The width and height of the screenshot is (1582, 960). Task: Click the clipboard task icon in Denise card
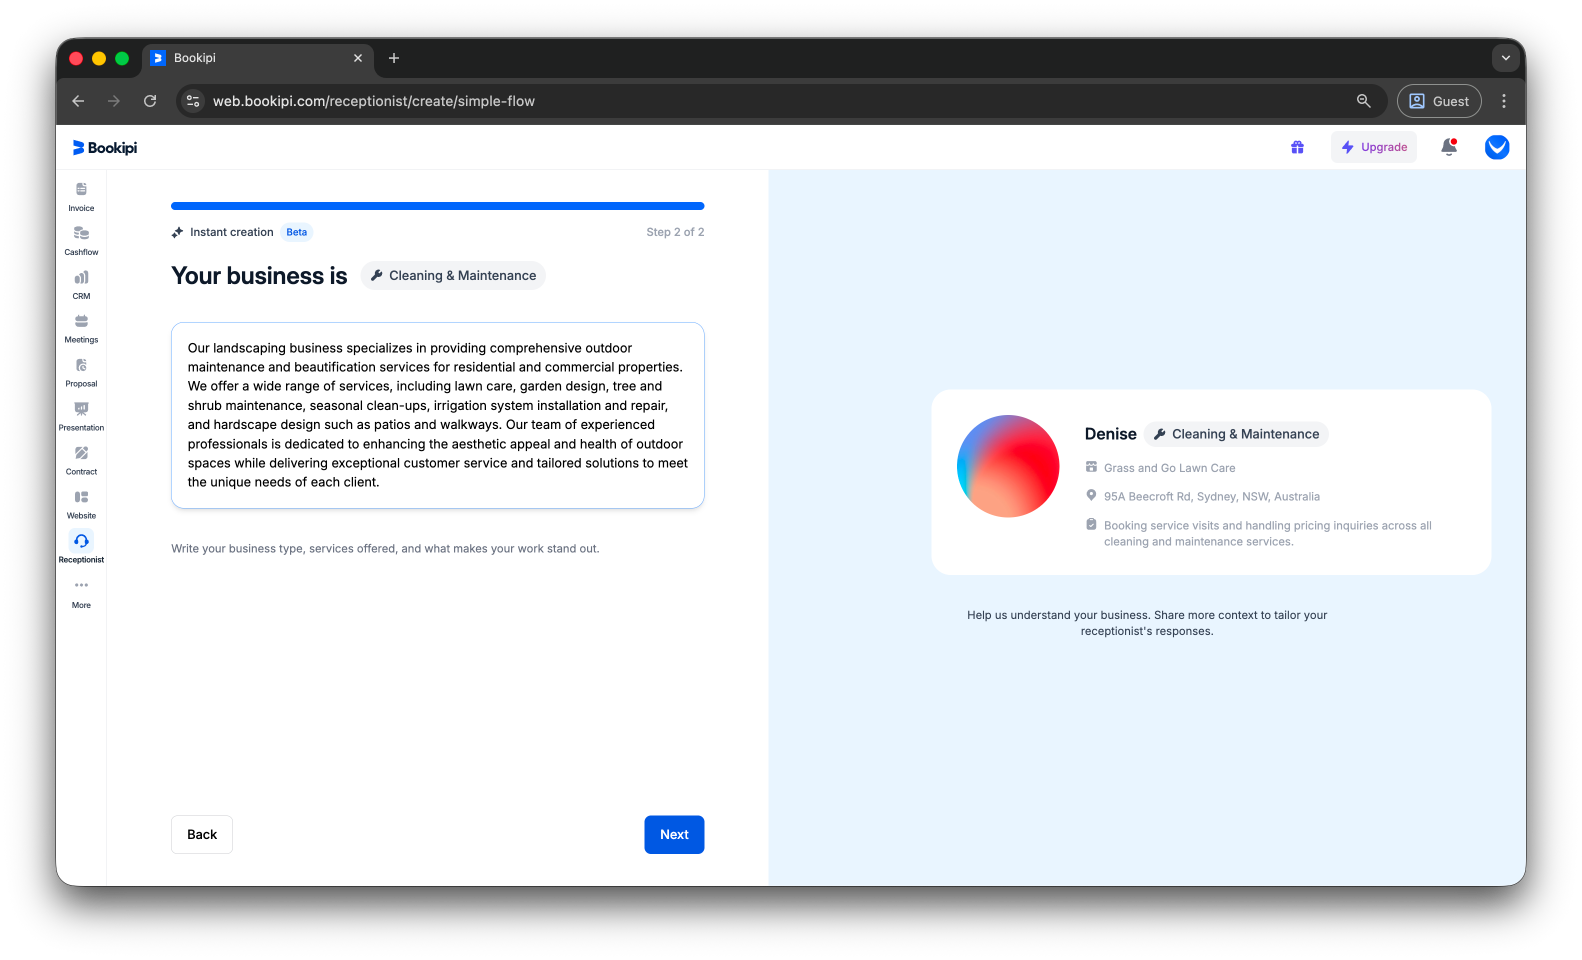click(x=1091, y=524)
